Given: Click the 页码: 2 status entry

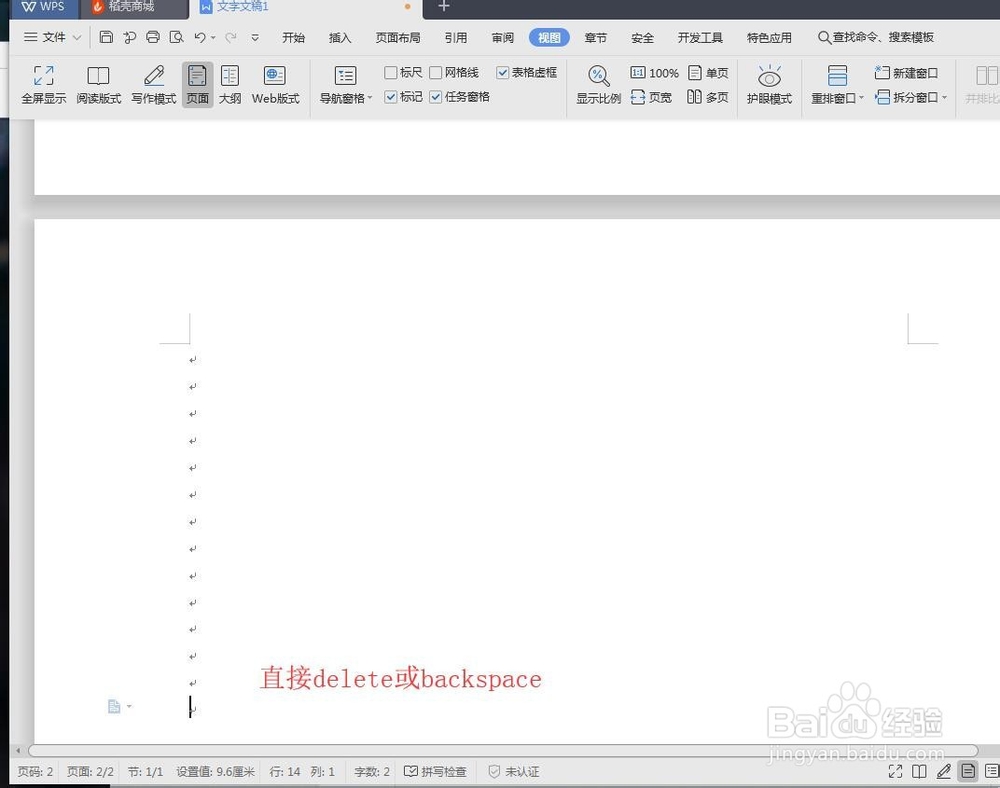Looking at the screenshot, I should point(35,771).
